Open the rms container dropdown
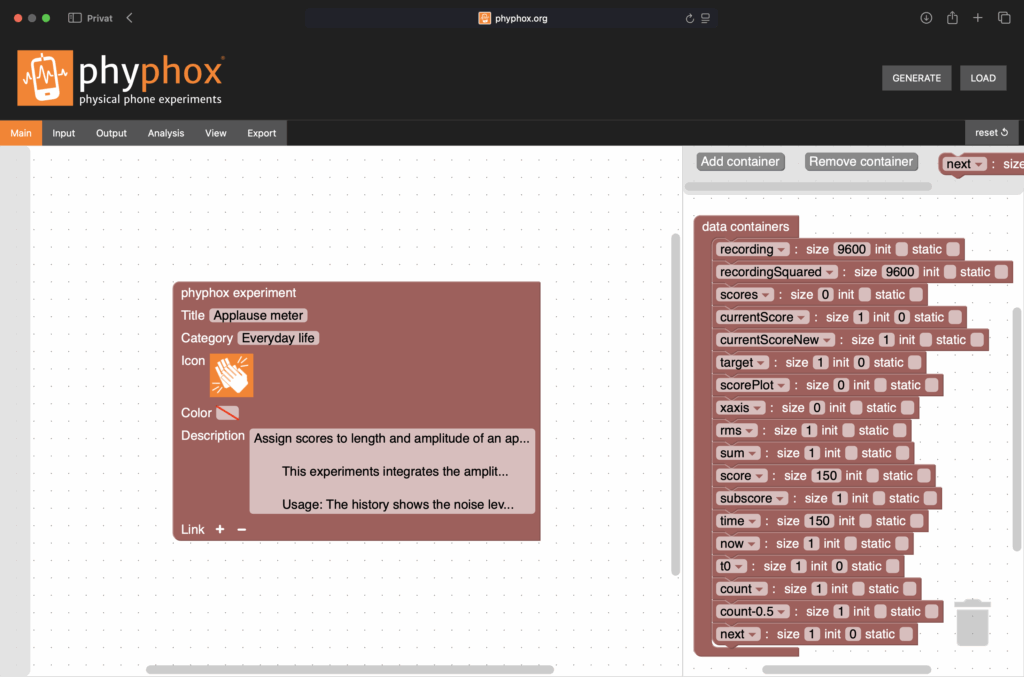 751,430
